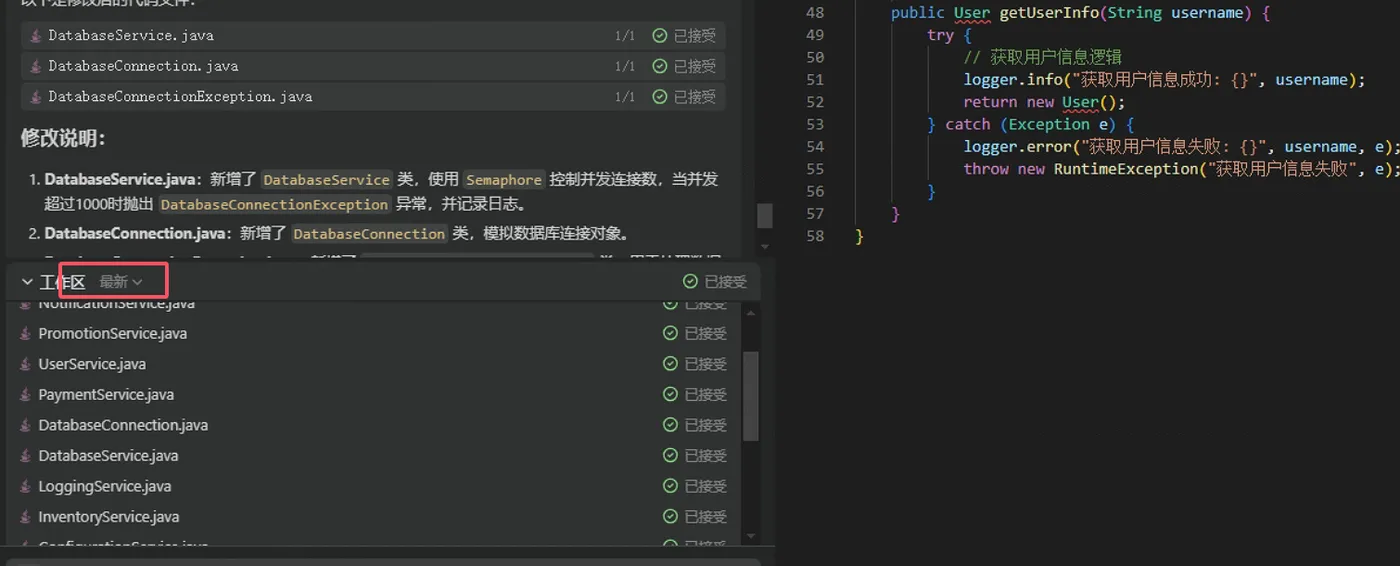Click accepted checkmark on InventoryService.java row
The height and width of the screenshot is (566, 1400).
(x=670, y=517)
